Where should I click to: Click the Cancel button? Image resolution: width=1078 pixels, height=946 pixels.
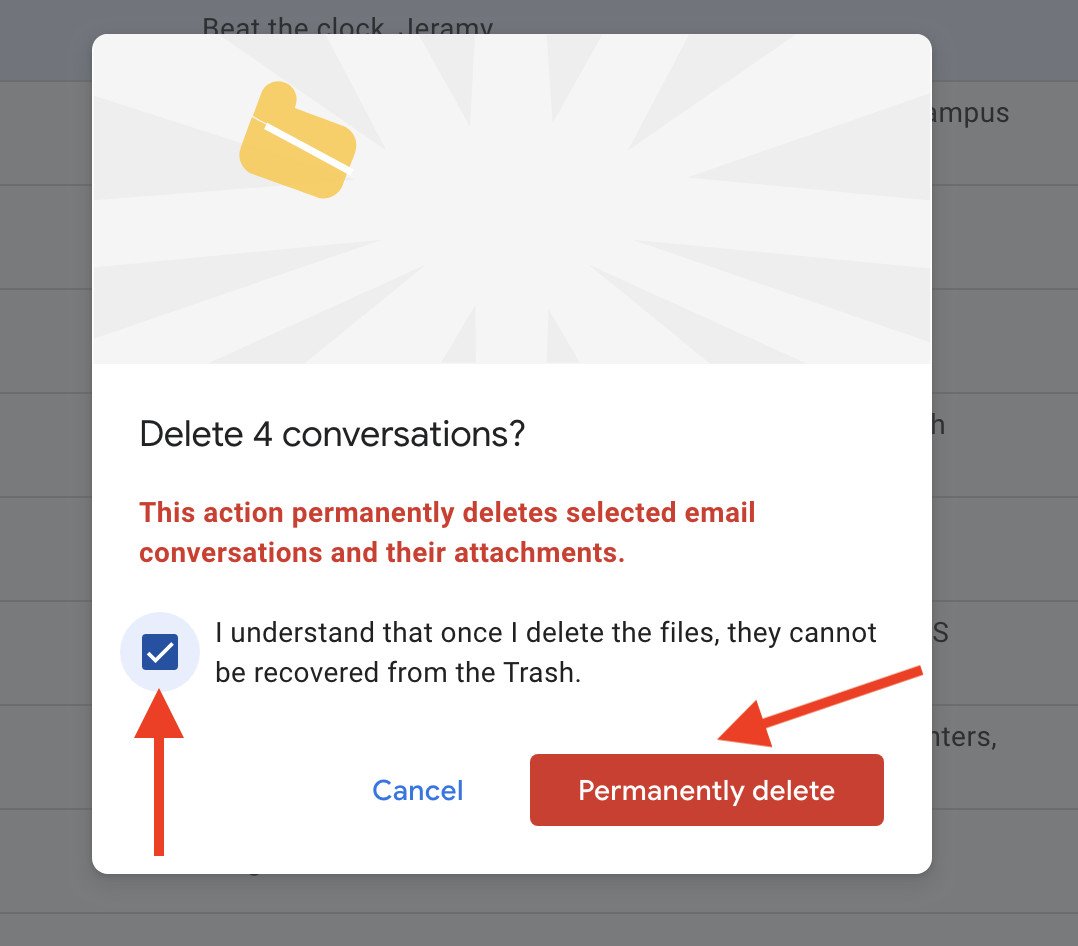417,791
